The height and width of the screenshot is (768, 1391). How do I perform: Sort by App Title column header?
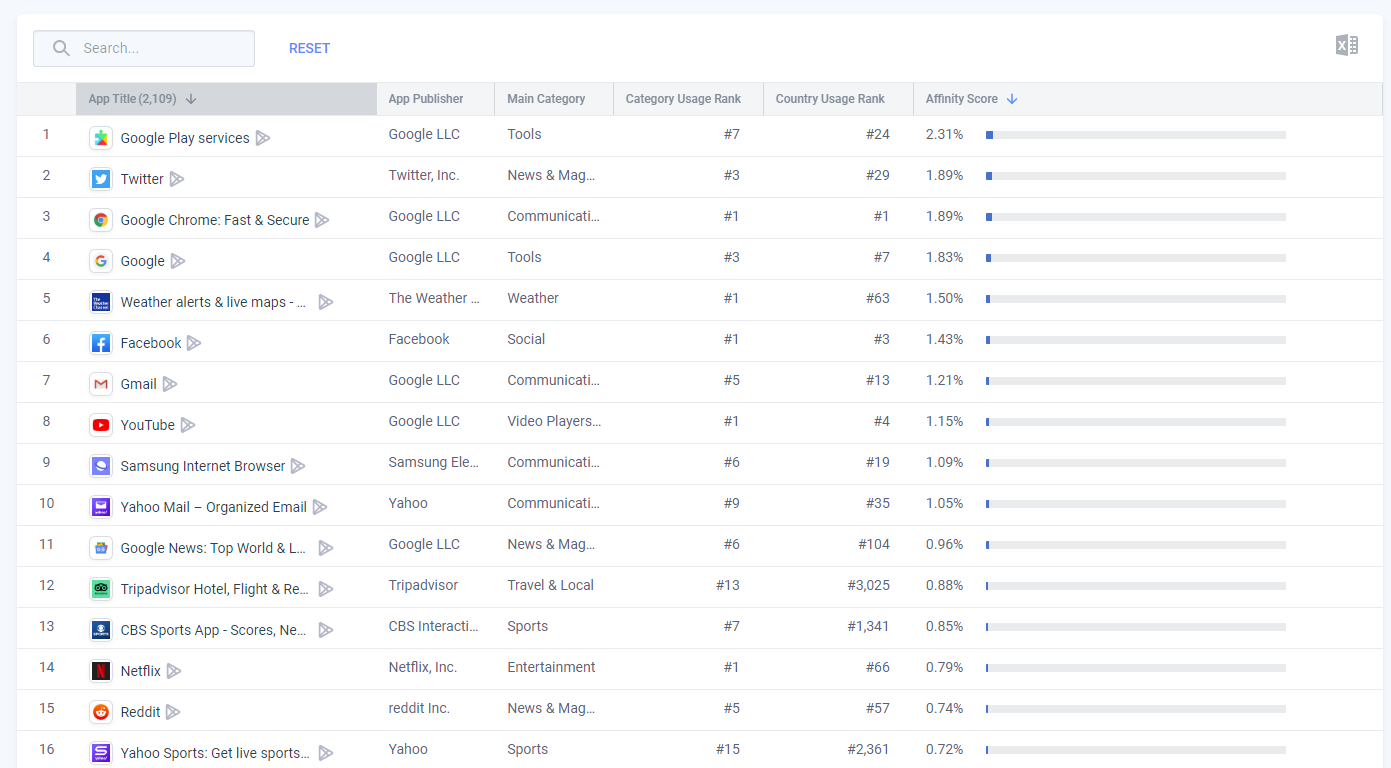(226, 99)
